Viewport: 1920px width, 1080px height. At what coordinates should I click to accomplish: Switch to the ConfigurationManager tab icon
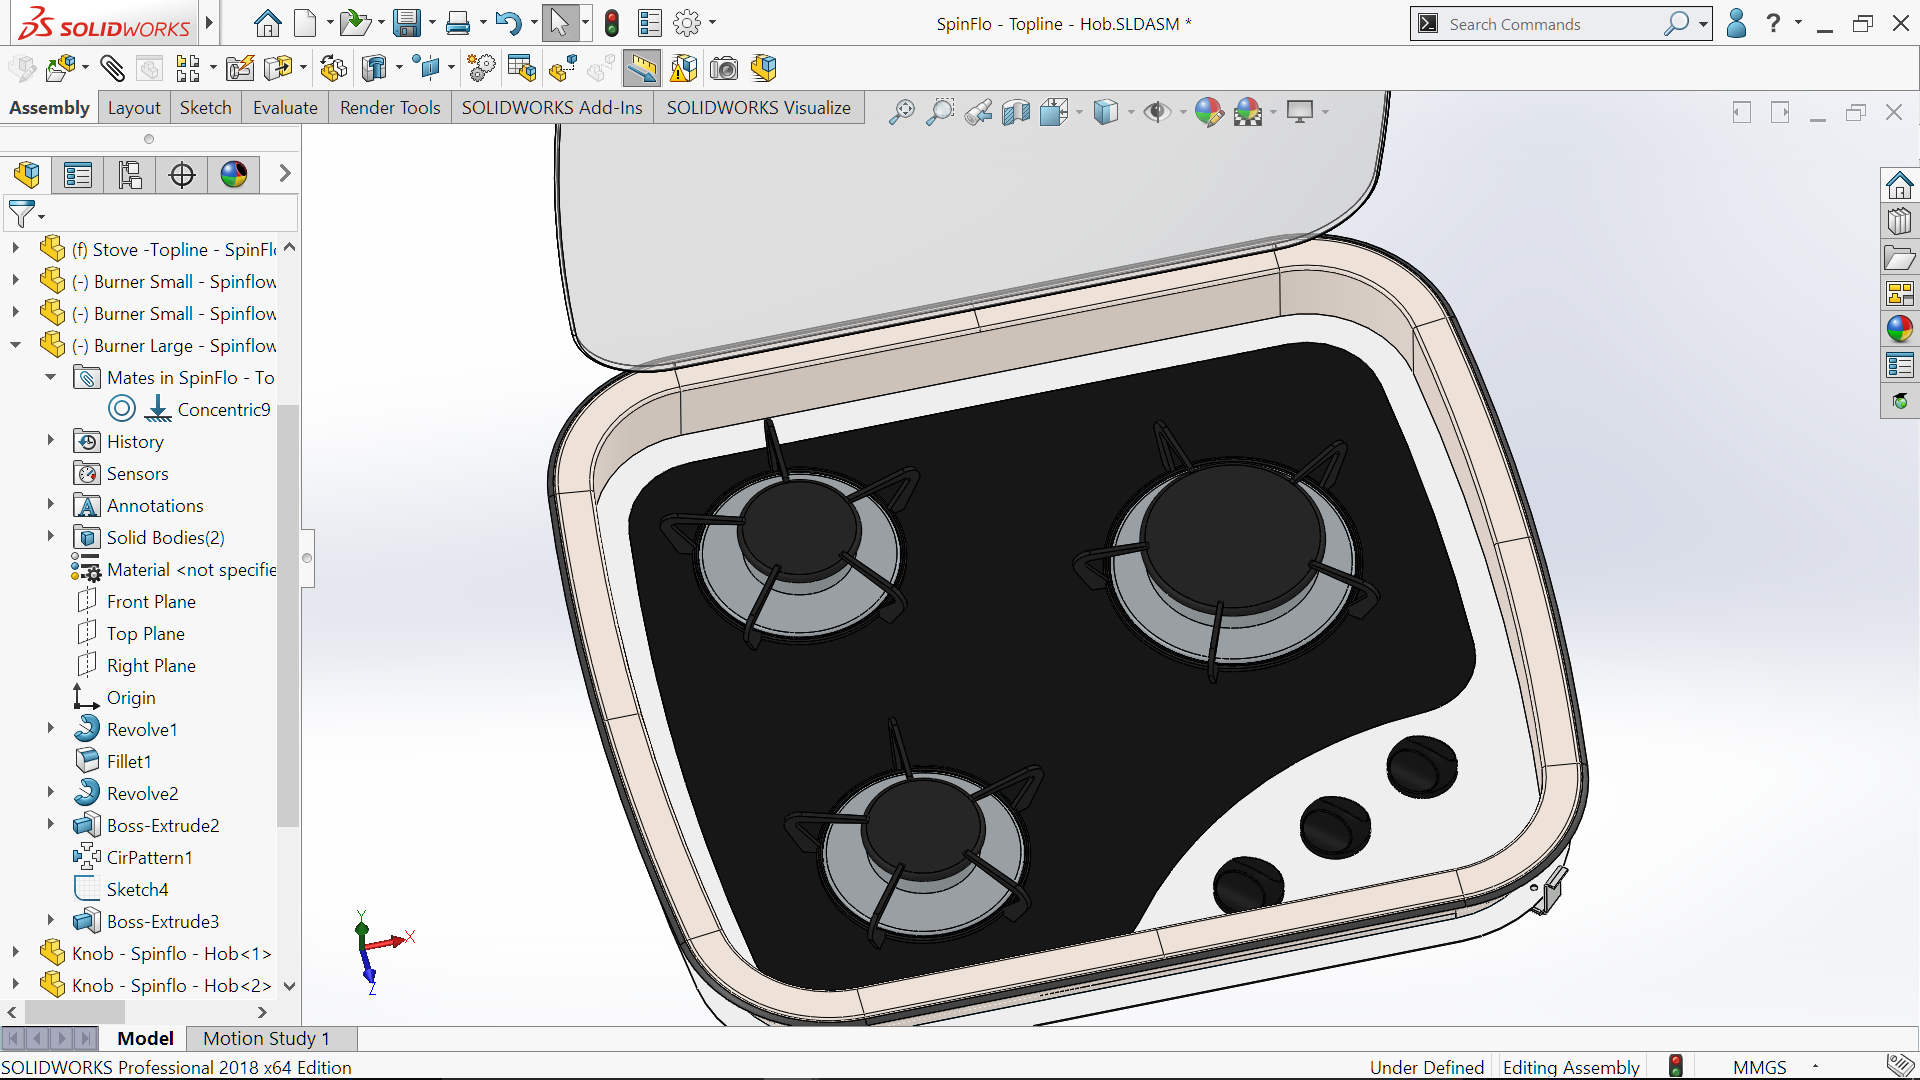[129, 175]
